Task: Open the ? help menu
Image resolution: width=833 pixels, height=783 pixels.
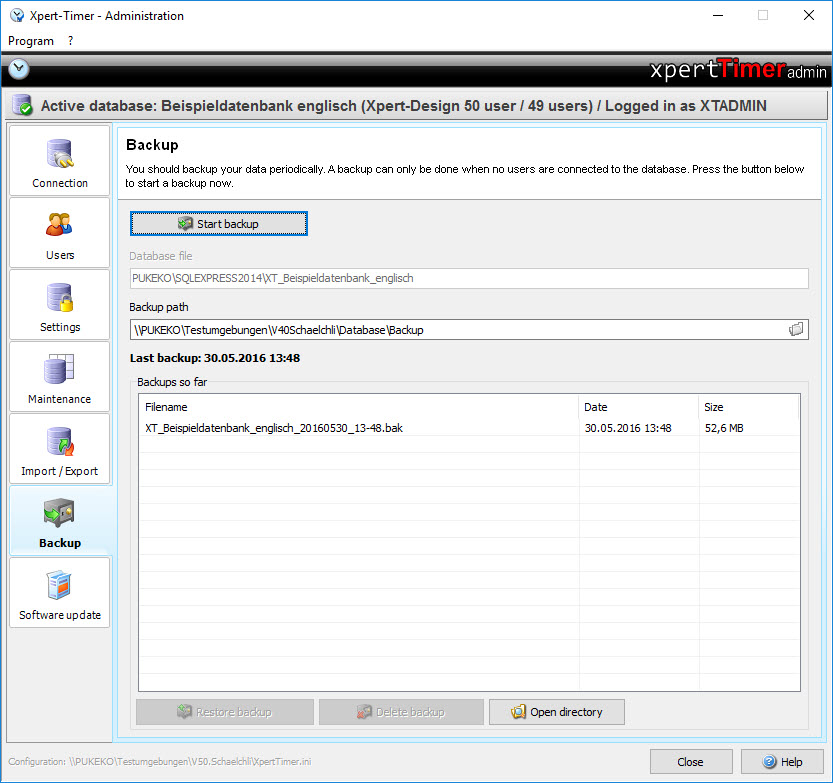Action: (x=71, y=41)
